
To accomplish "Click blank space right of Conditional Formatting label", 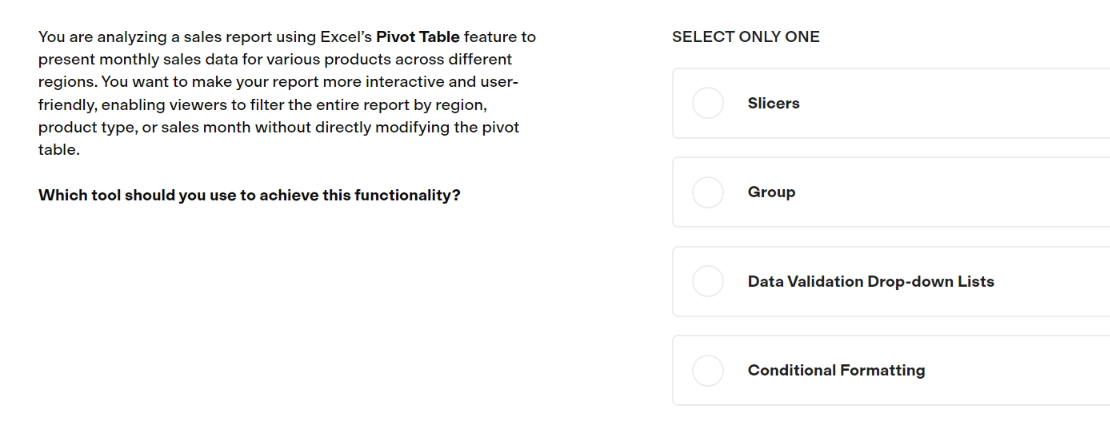I will pyautogui.click(x=1019, y=370).
